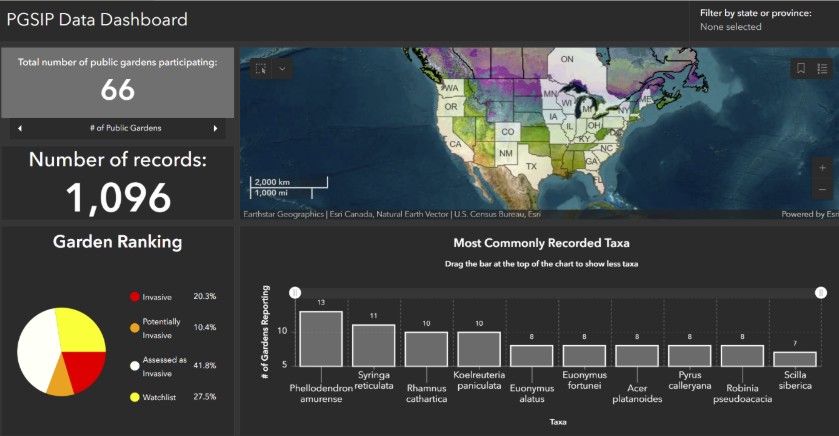Select the Phellodendron amurense bar
Screen dimensions: 839x436
pos(321,339)
